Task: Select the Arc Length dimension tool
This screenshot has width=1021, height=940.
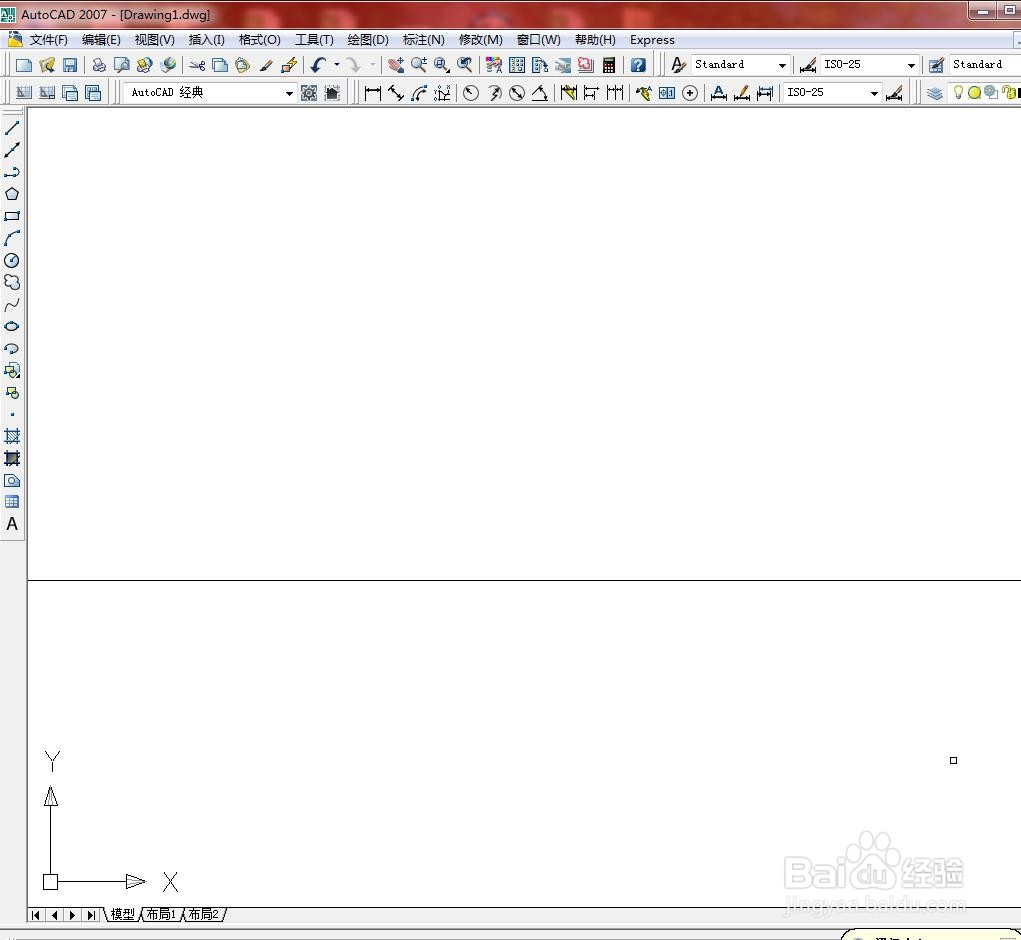Action: point(419,93)
